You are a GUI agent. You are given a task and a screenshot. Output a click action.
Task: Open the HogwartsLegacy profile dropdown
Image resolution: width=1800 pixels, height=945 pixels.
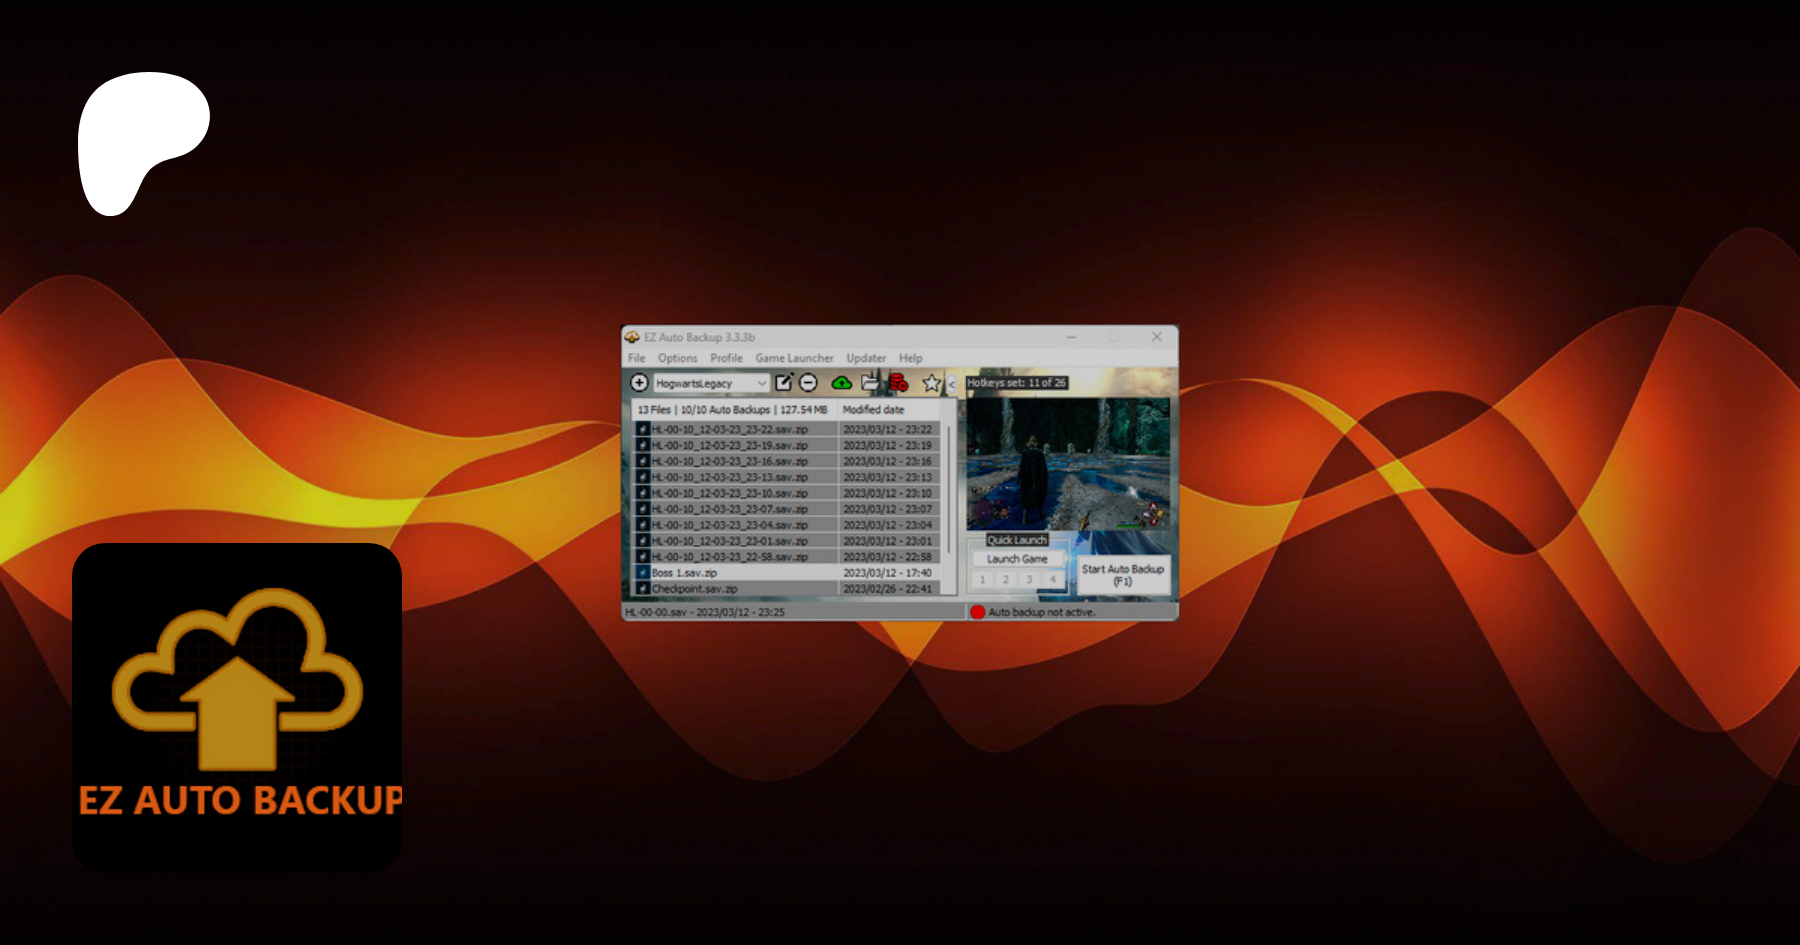coord(711,383)
